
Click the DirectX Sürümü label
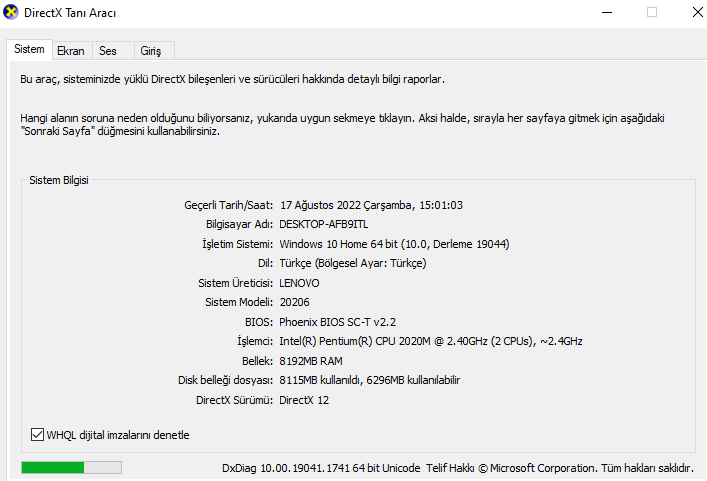coord(234,400)
